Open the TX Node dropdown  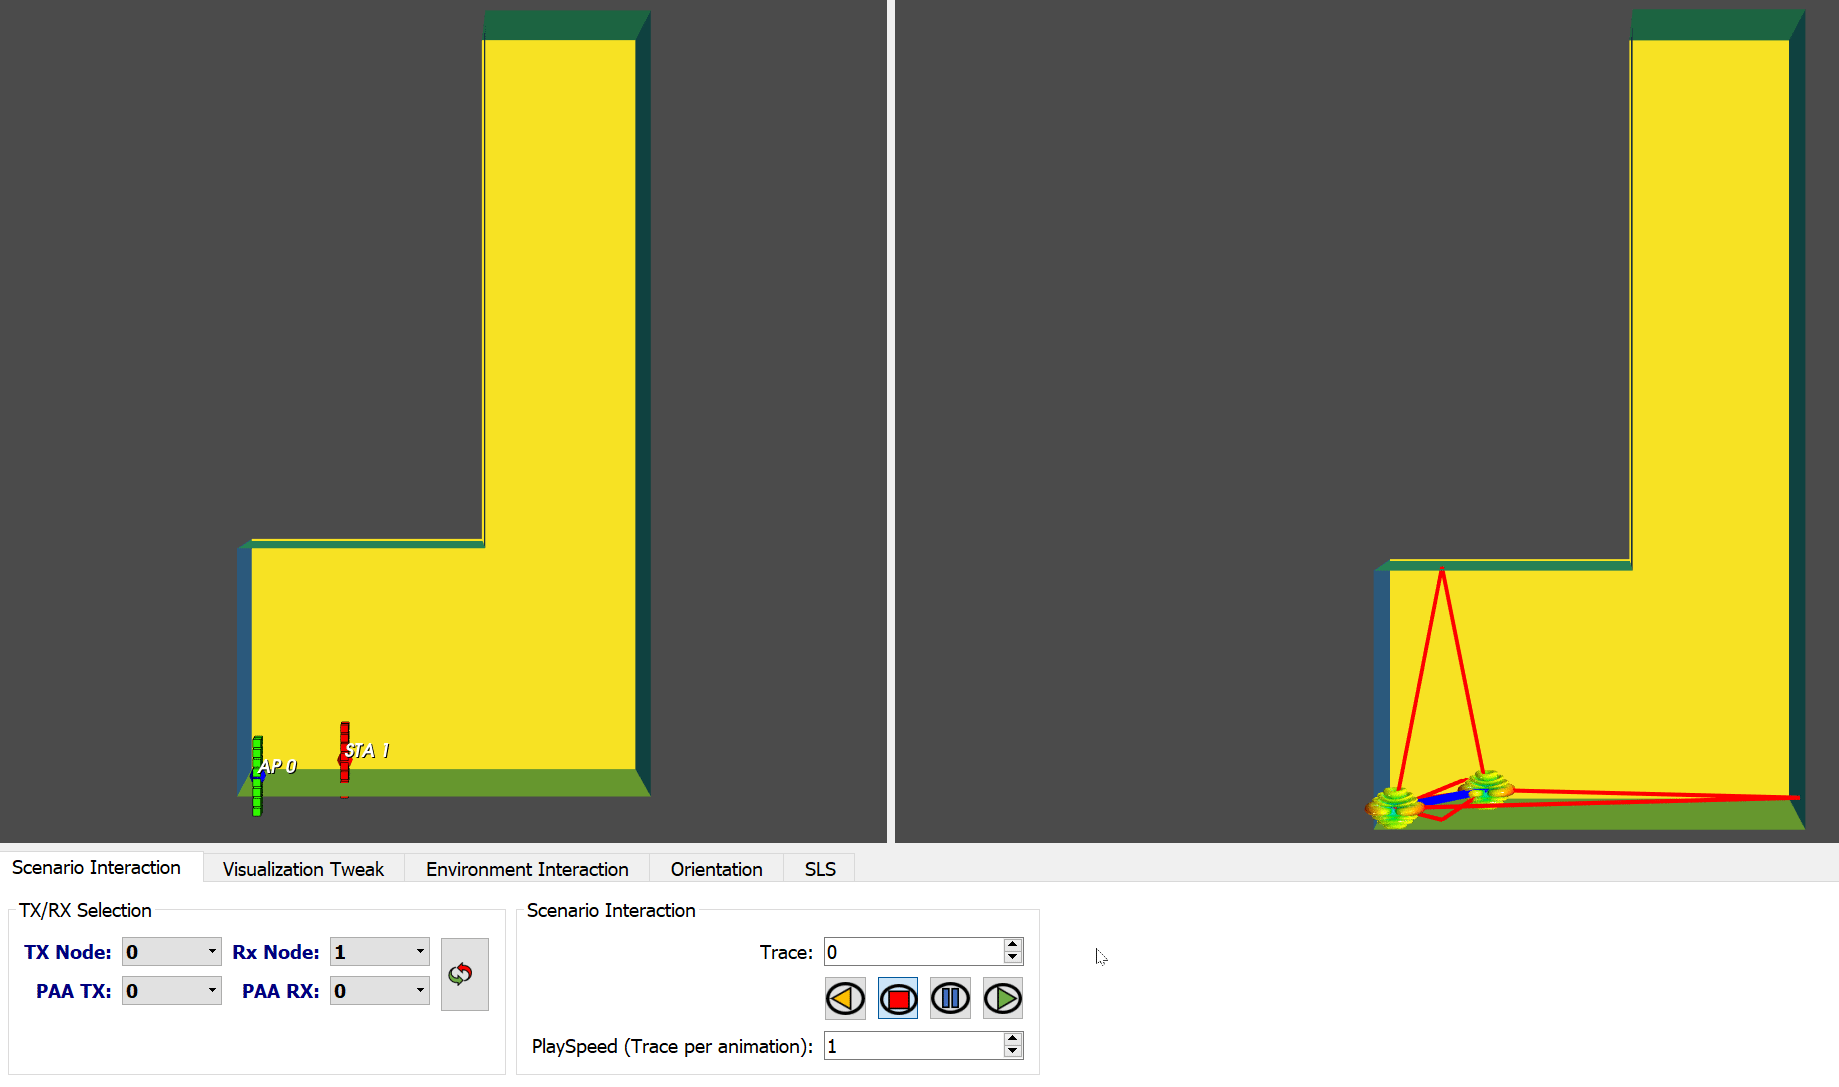(171, 952)
